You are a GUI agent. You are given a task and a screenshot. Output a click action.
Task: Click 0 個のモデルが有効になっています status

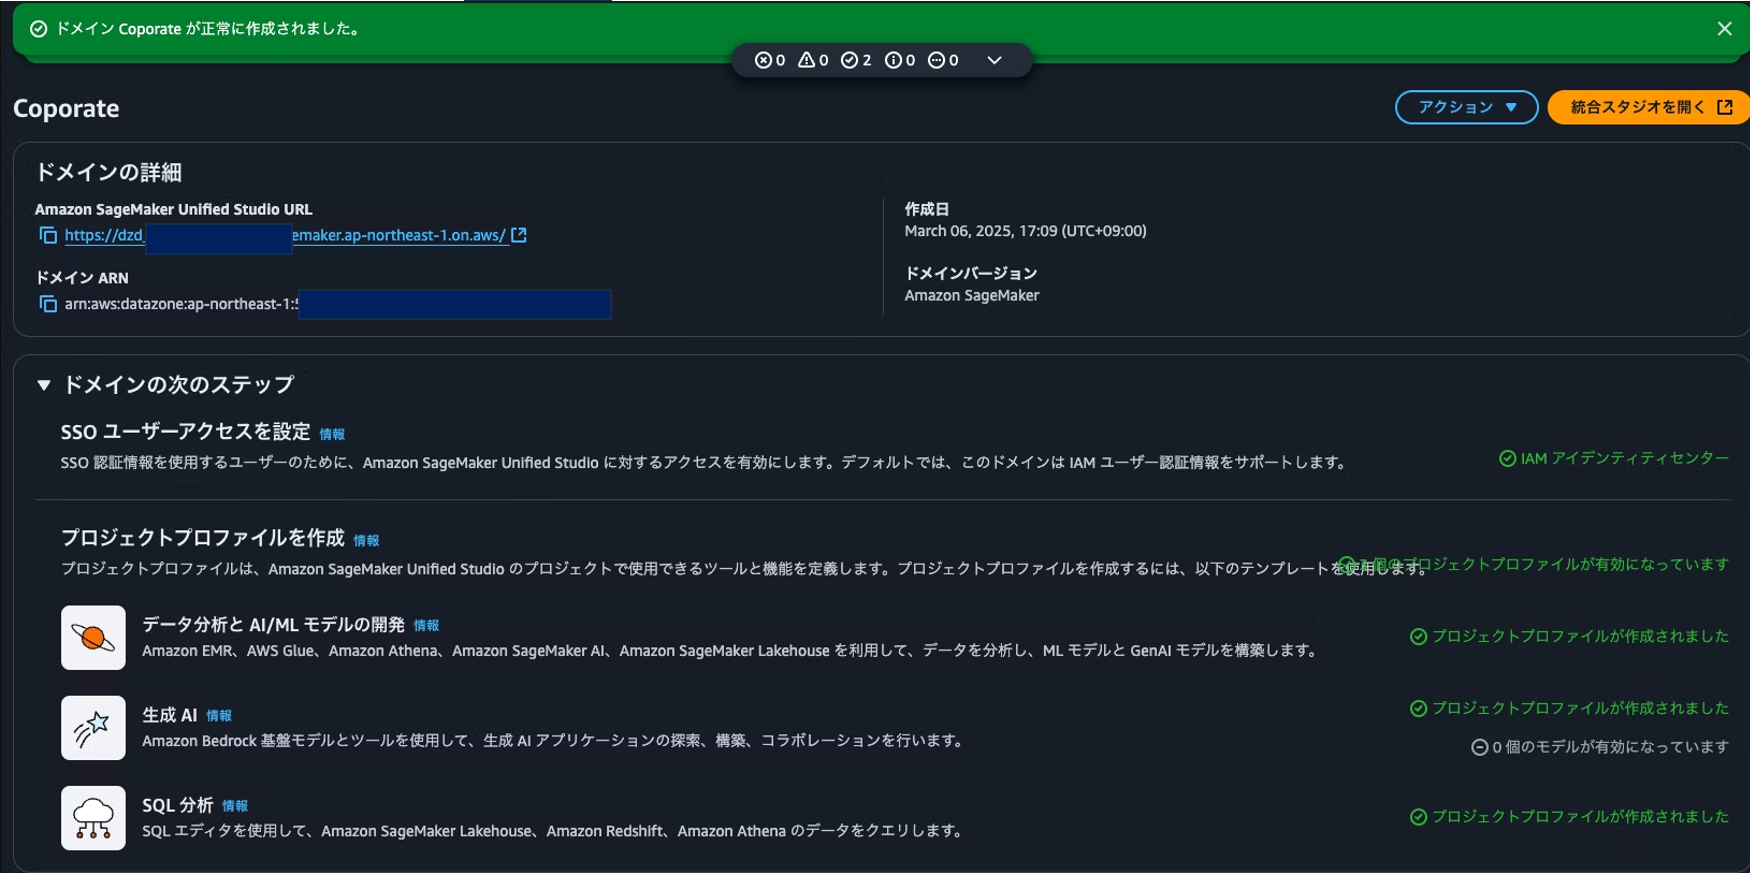tap(1600, 746)
